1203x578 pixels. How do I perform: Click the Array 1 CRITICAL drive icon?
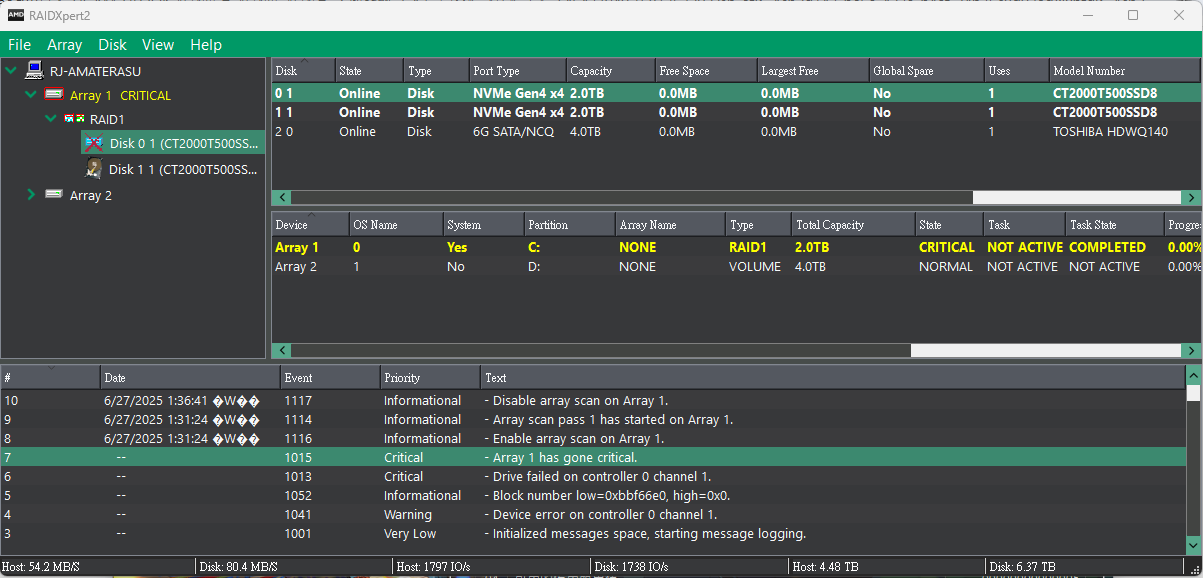click(54, 95)
